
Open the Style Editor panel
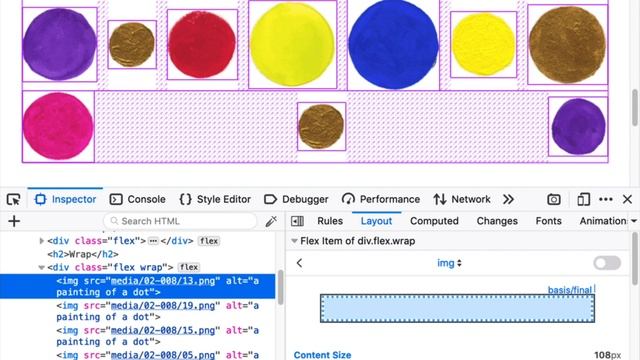[215, 200]
